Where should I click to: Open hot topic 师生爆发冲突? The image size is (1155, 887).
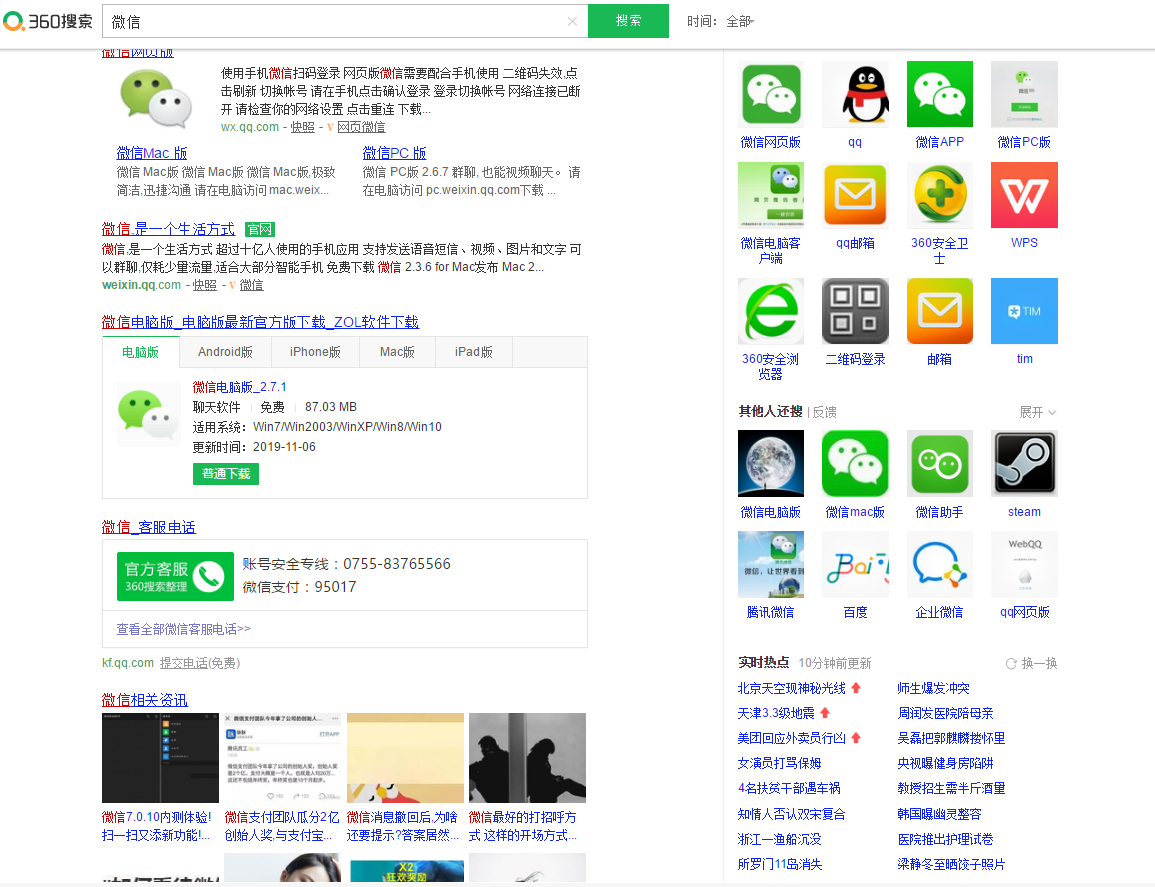933,688
